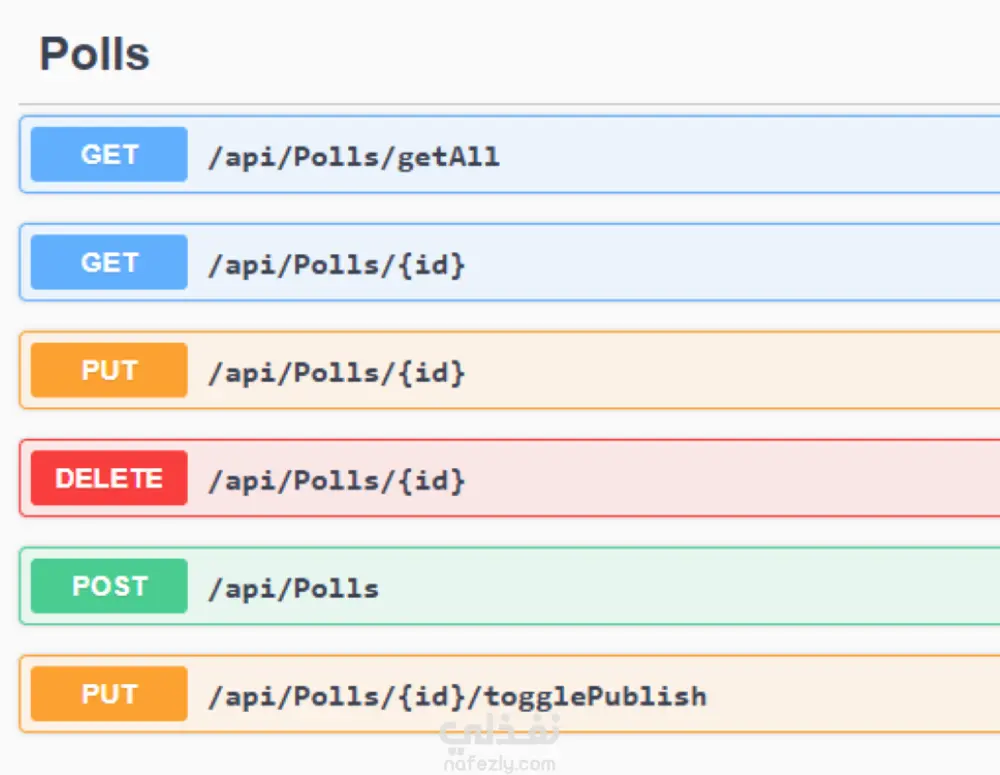Click the blue GET badge for /api/Polls/{id}

tap(109, 263)
